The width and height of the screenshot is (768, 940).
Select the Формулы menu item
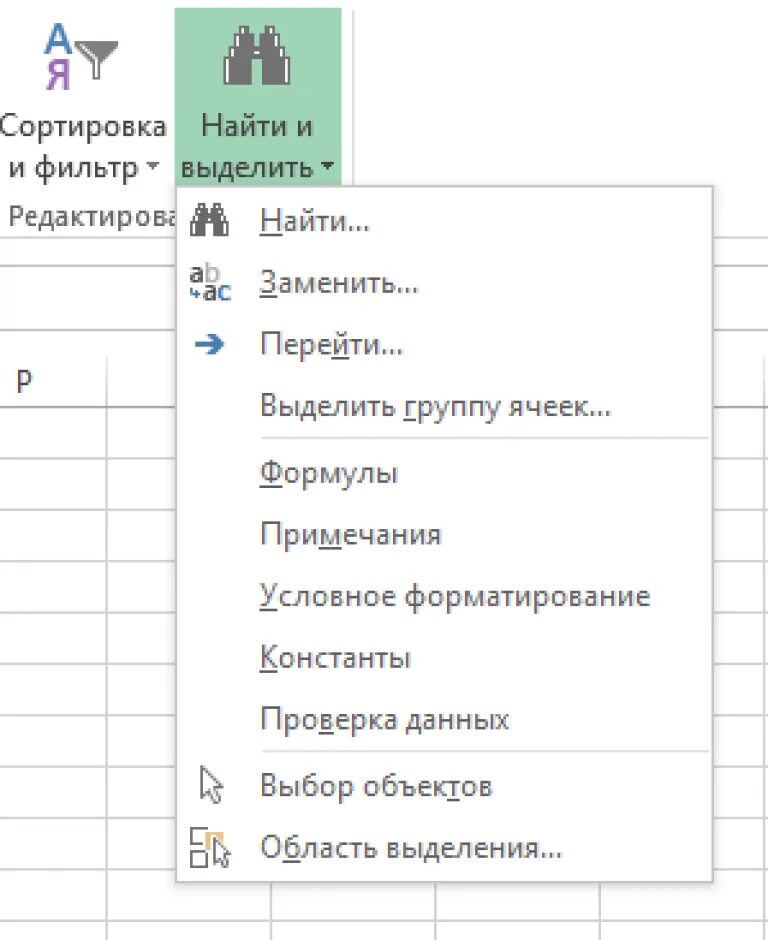point(444,473)
